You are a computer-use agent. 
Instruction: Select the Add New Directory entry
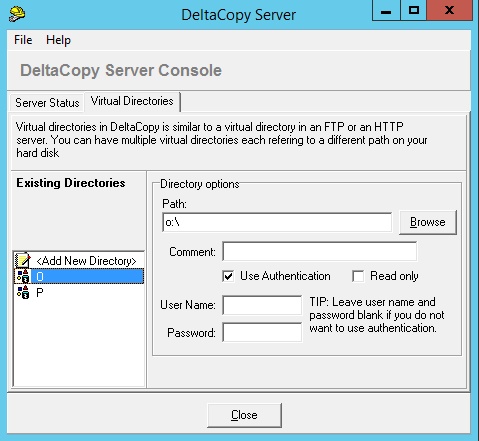[79, 260]
